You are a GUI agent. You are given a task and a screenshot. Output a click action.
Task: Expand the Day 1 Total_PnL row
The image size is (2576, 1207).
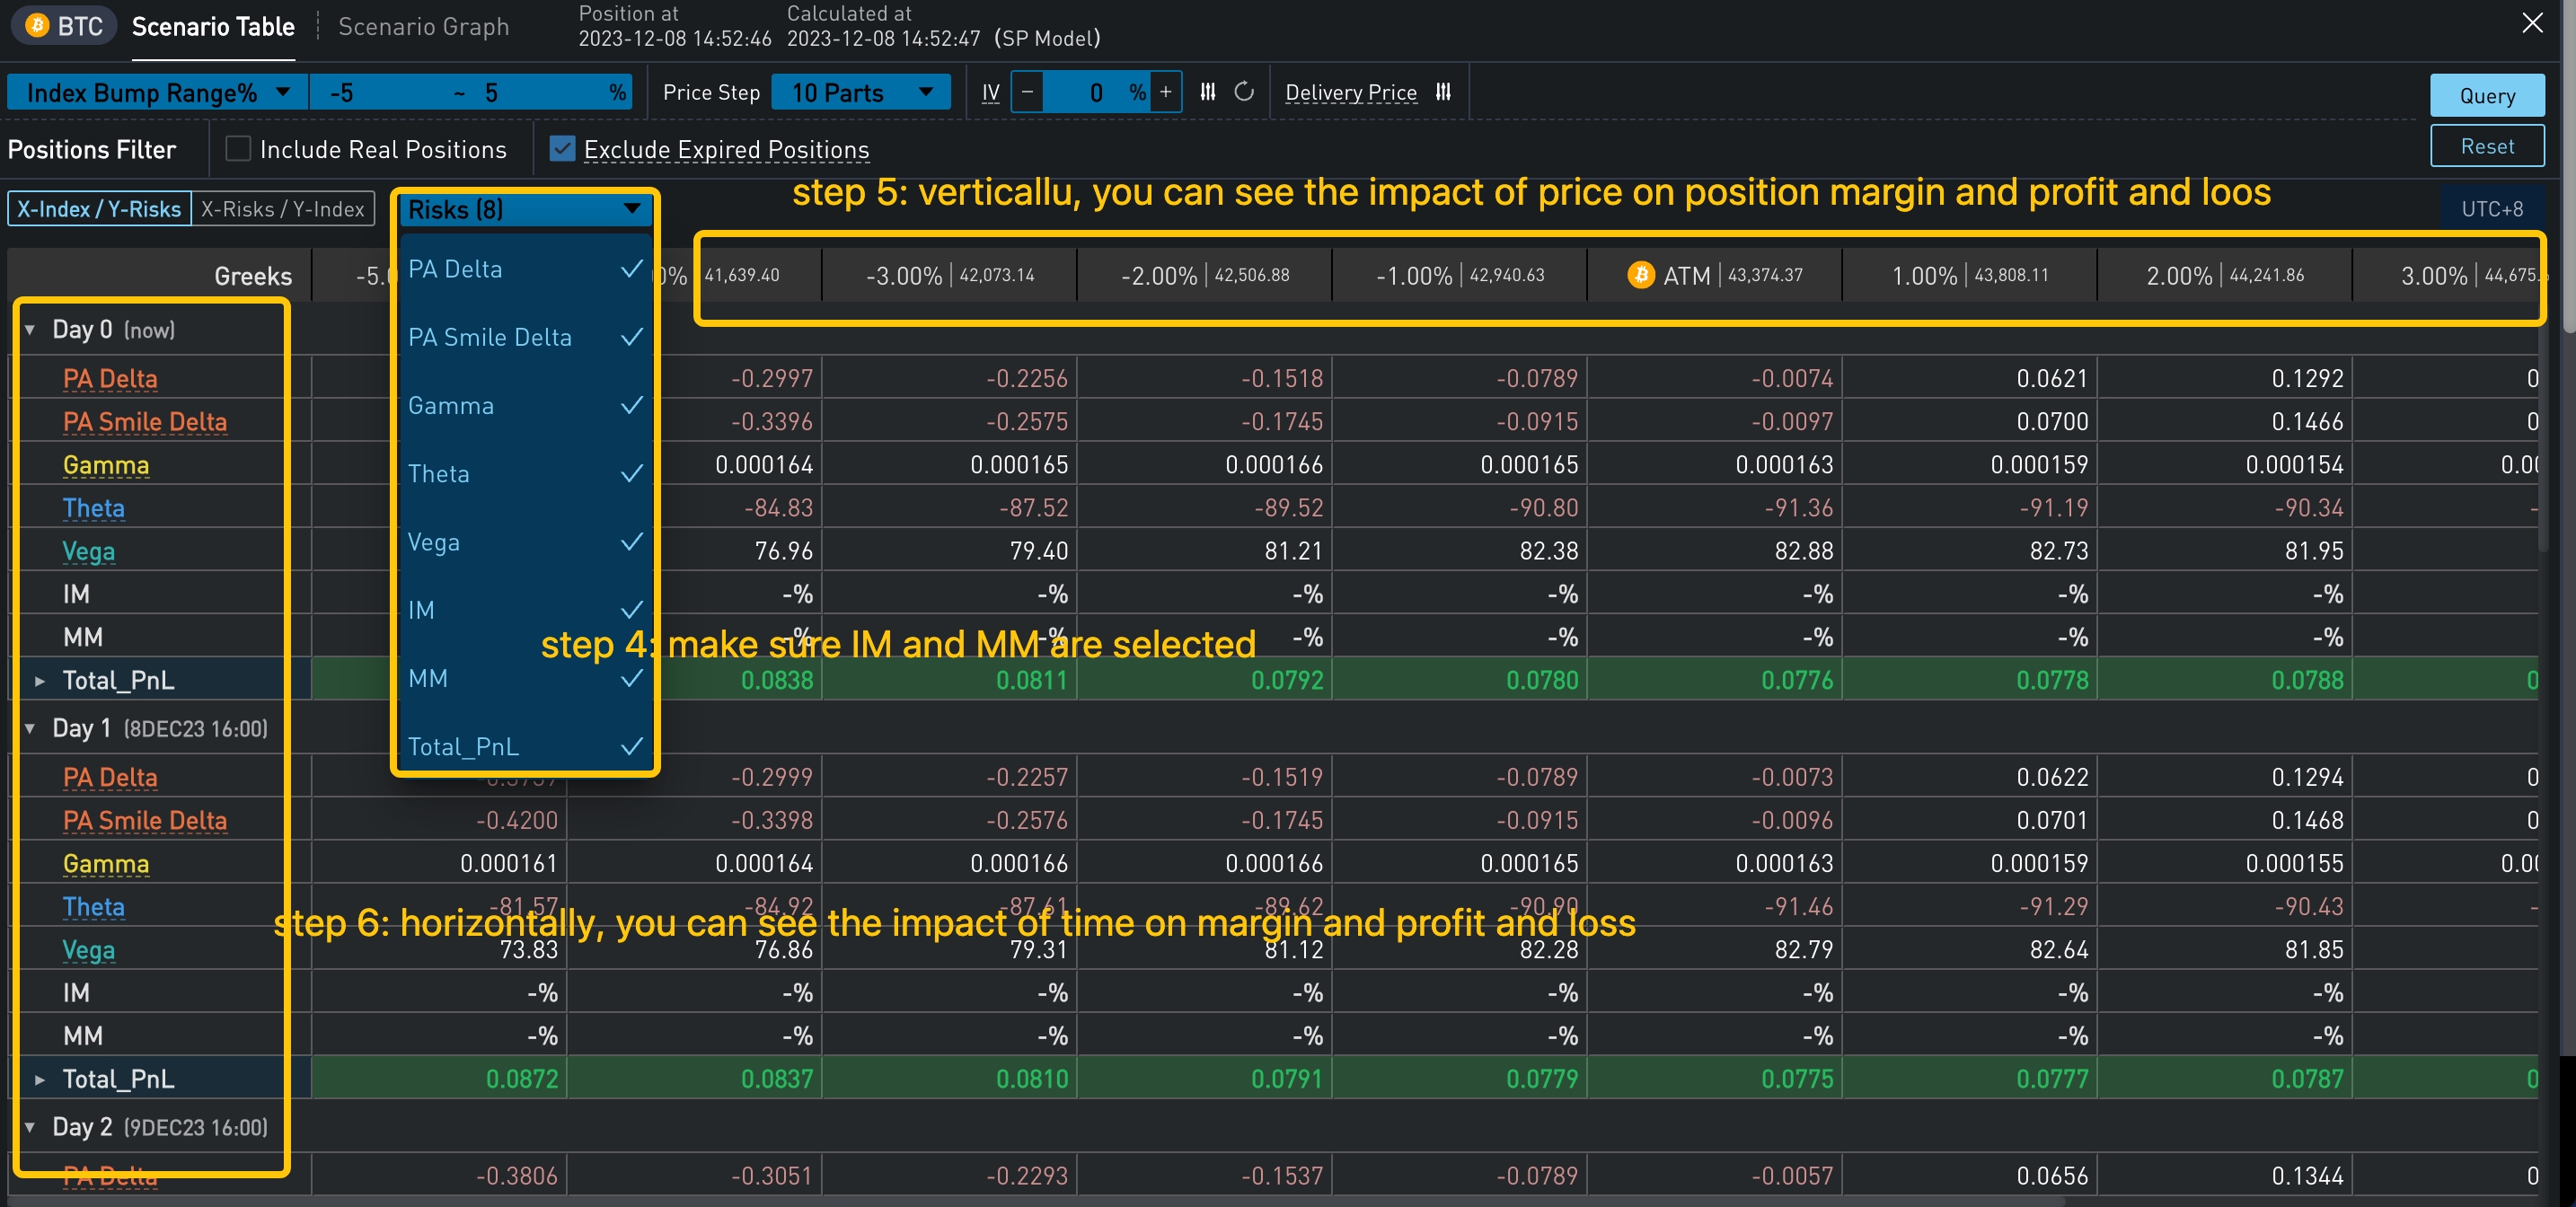[40, 1079]
